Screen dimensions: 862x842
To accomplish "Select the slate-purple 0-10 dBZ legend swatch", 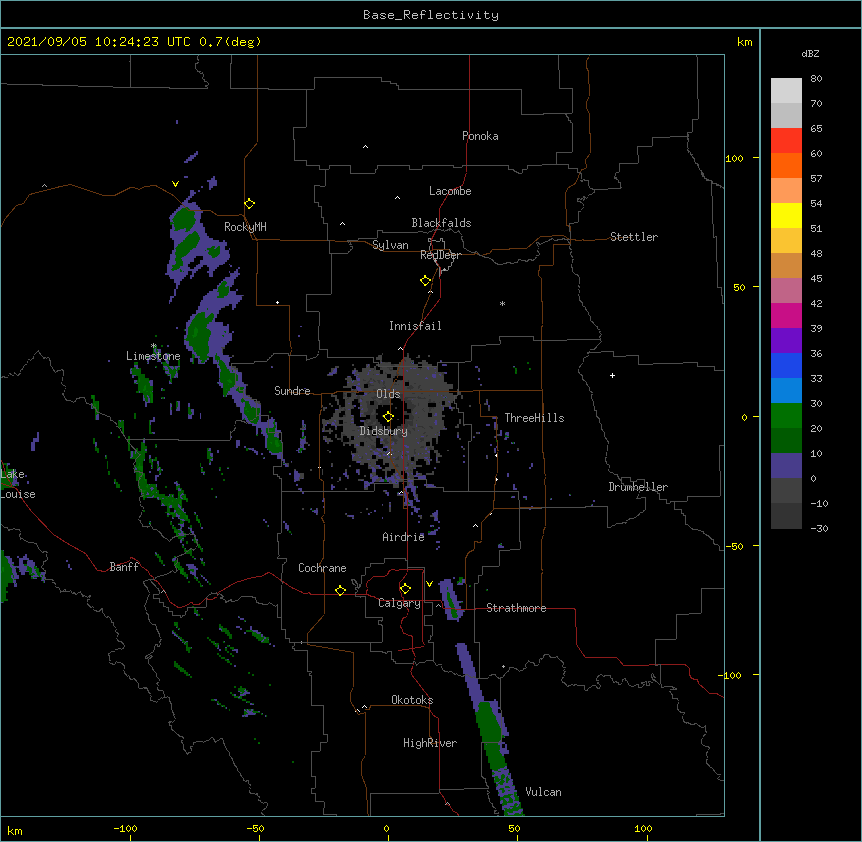I will click(x=786, y=466).
